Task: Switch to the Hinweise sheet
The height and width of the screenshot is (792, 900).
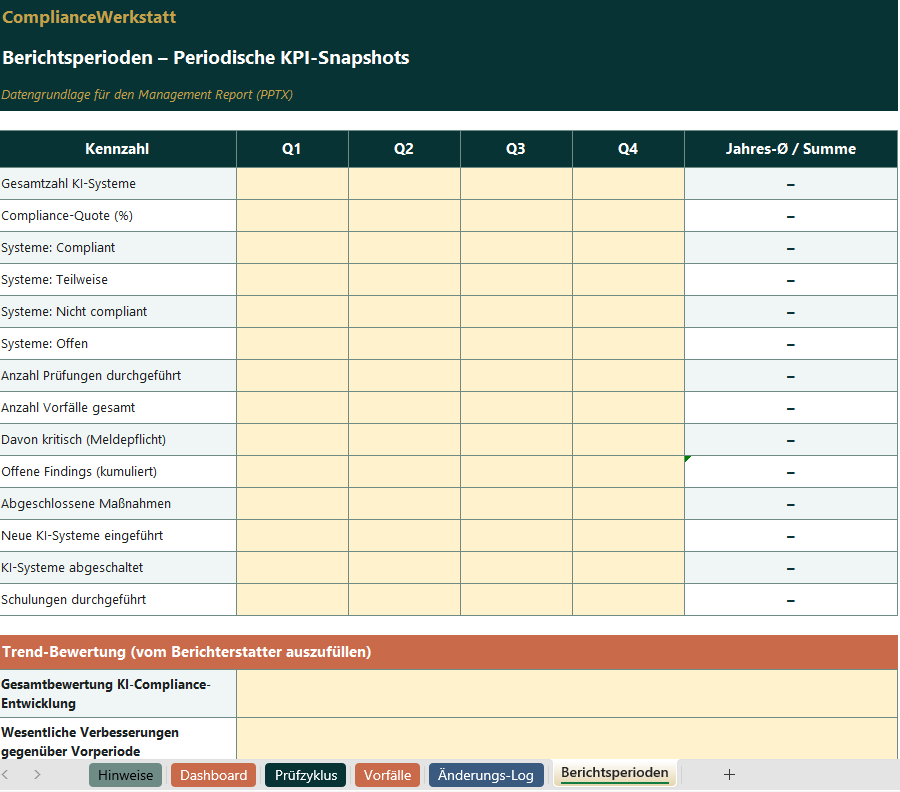Action: pyautogui.click(x=124, y=774)
